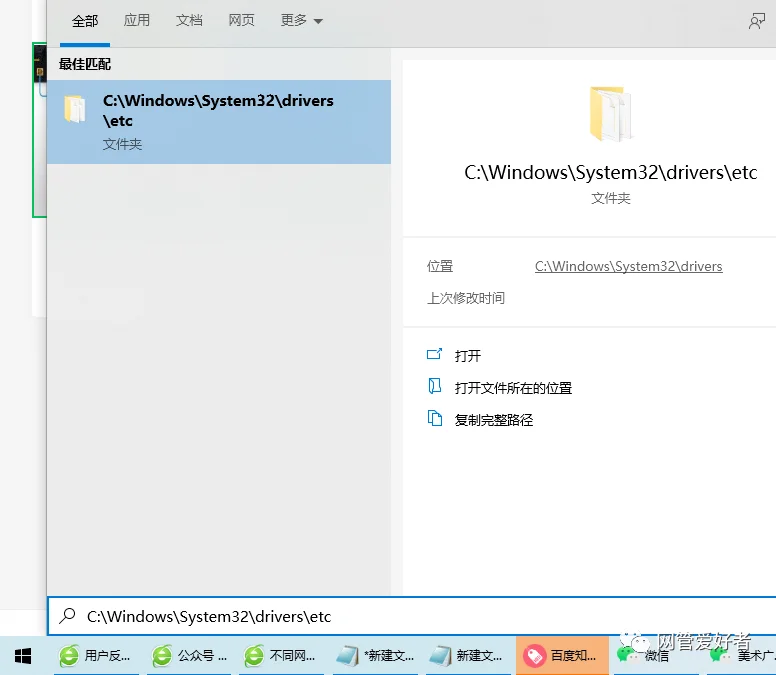Click the preview title C:\Windows\System32\drivers\etc

click(x=611, y=173)
